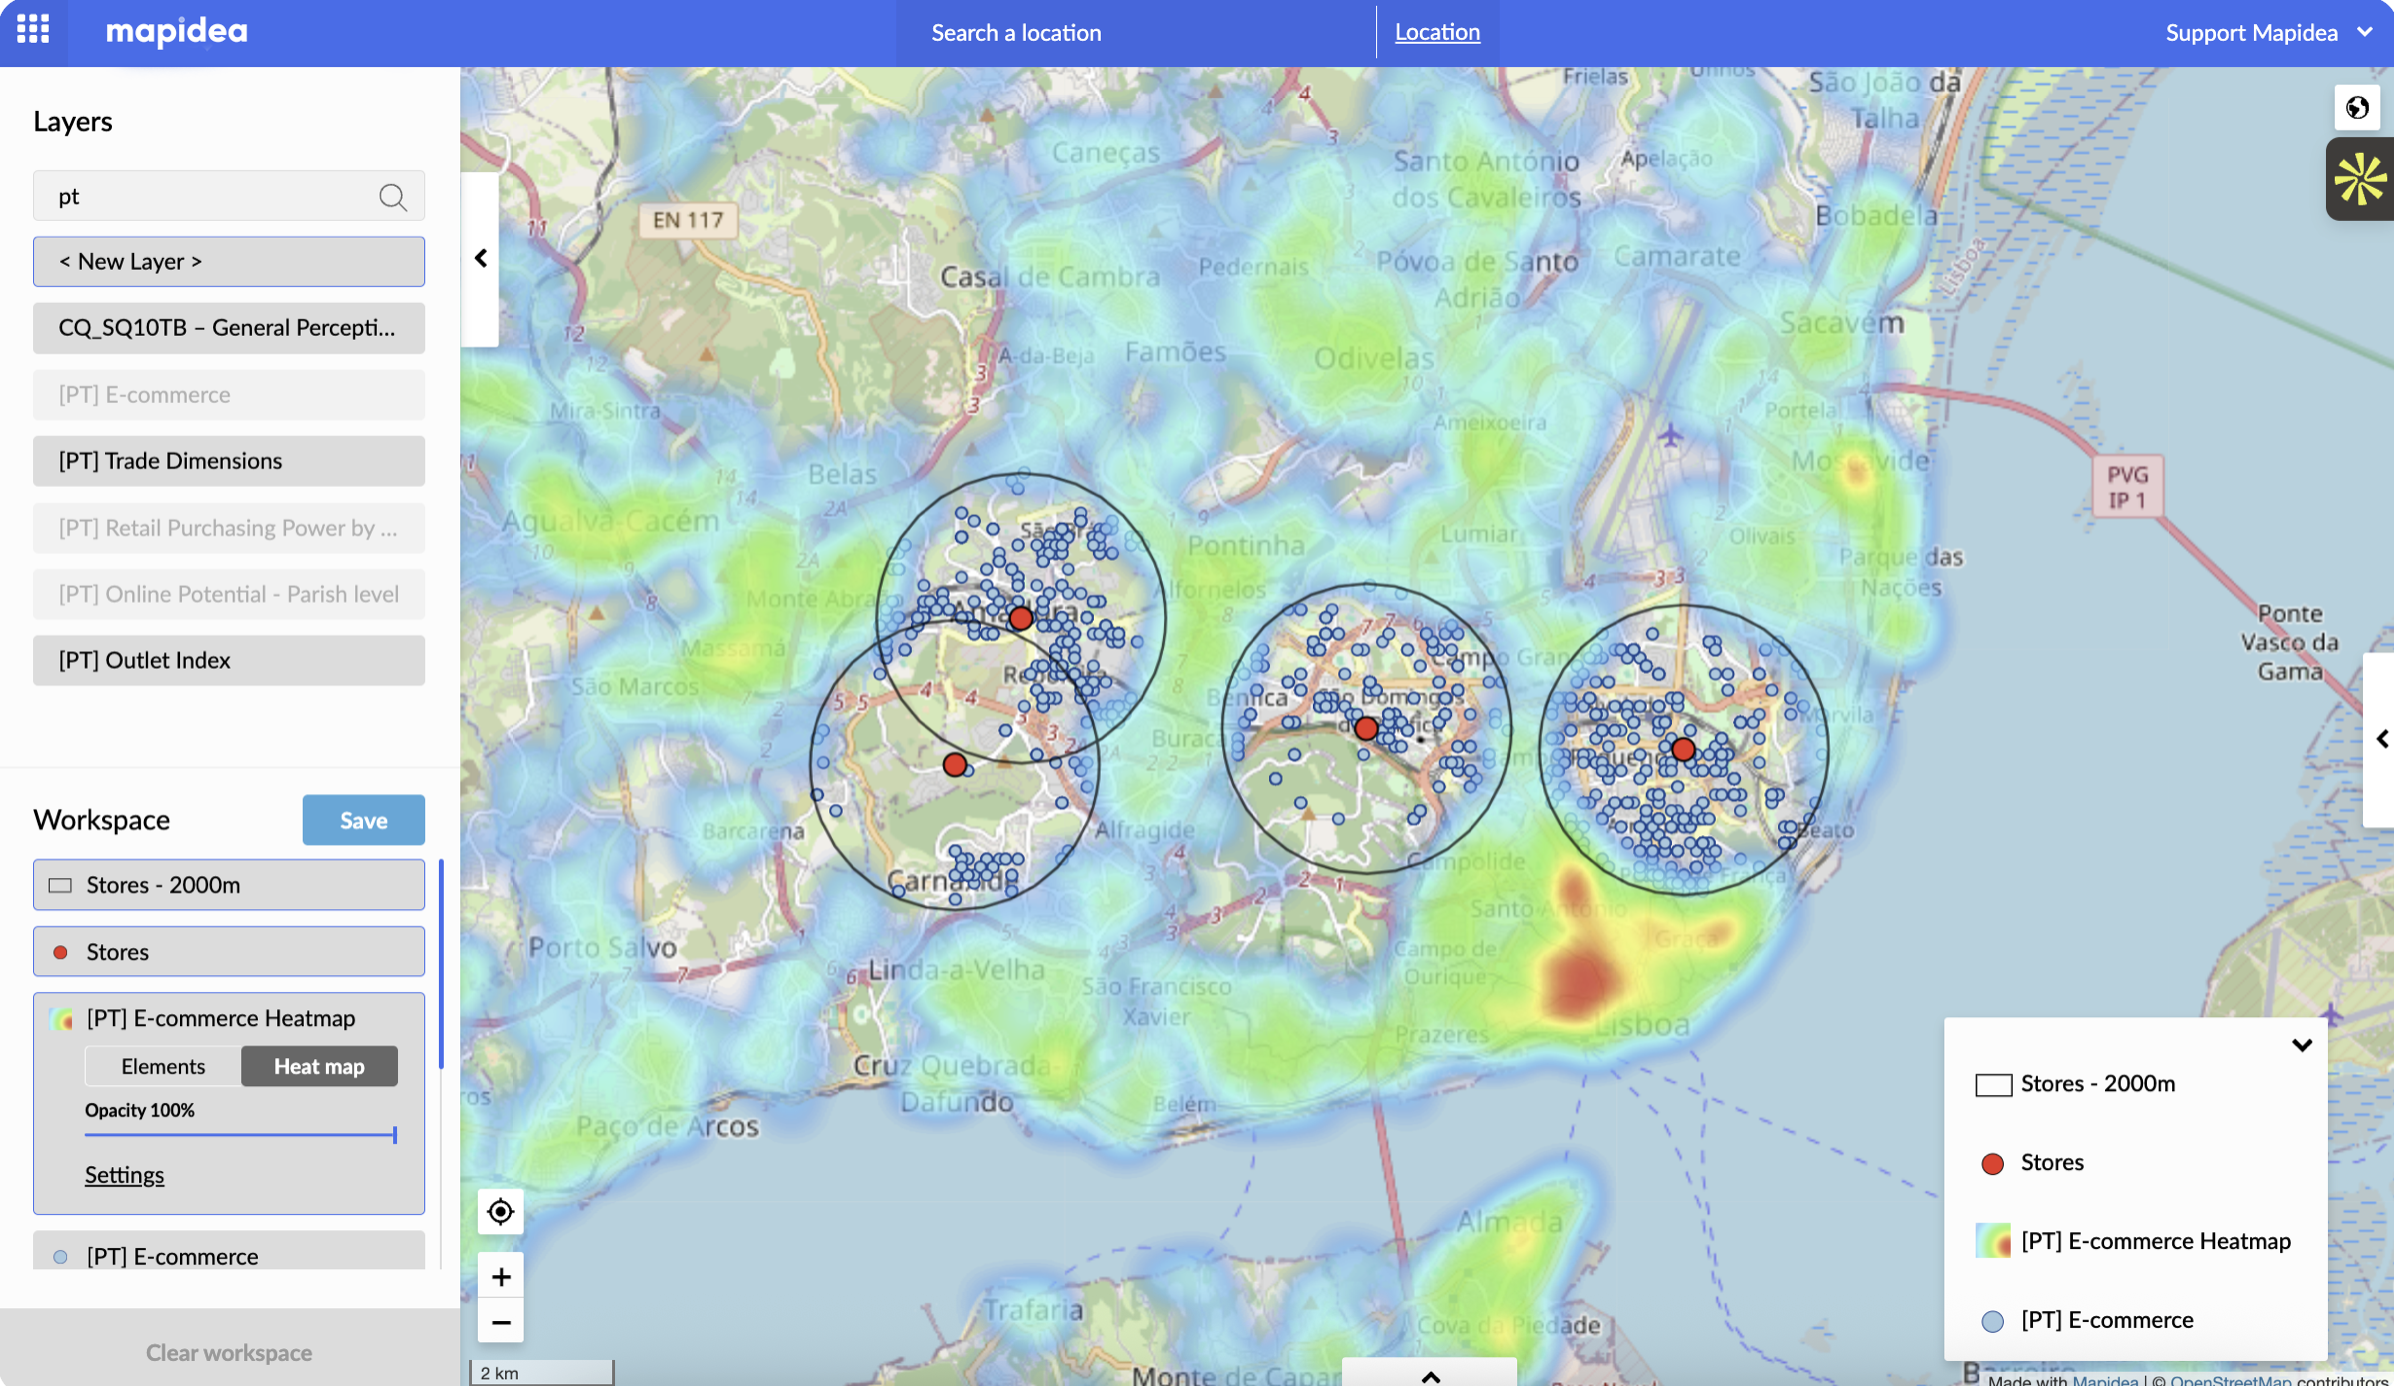Add the [PT] Trade Dimensions layer
2394x1386 pixels.
coord(228,461)
